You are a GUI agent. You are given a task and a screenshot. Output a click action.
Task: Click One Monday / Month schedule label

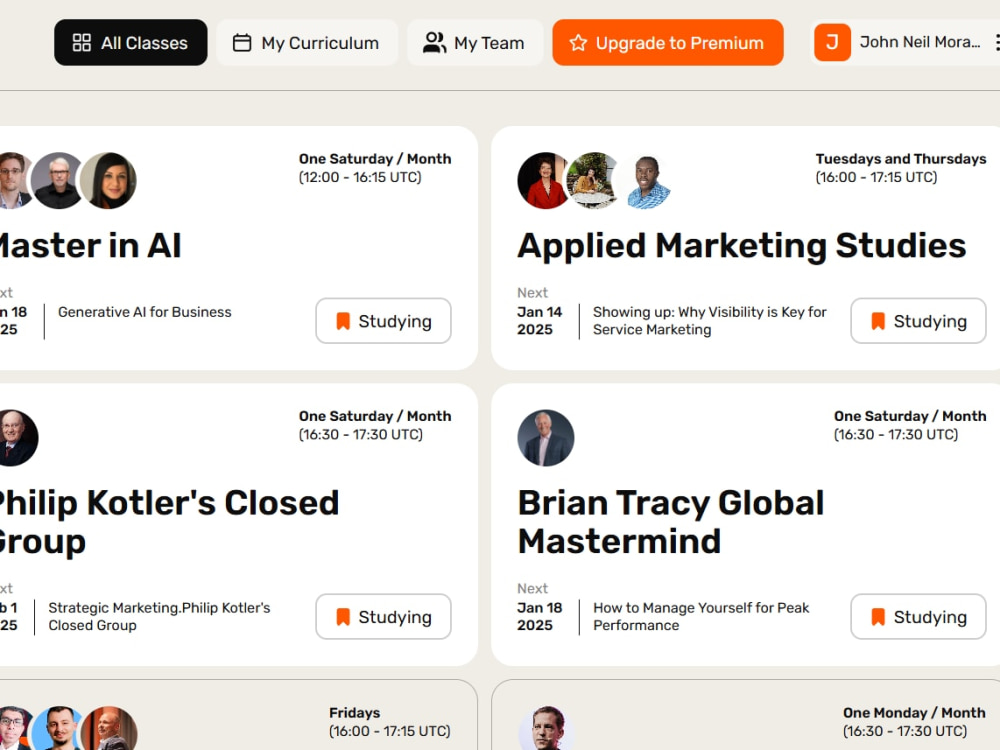click(915, 713)
